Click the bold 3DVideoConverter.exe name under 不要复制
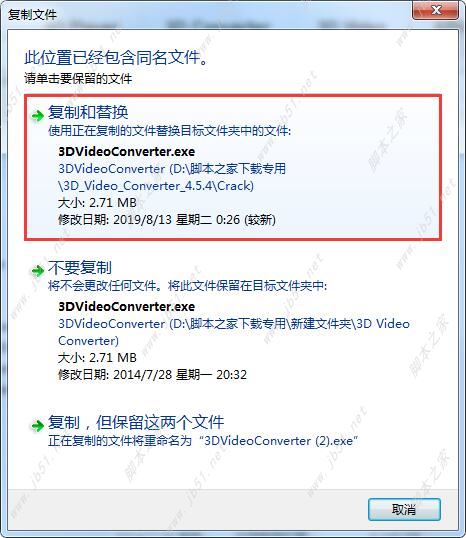Image resolution: width=466 pixels, height=538 pixels. (x=127, y=306)
